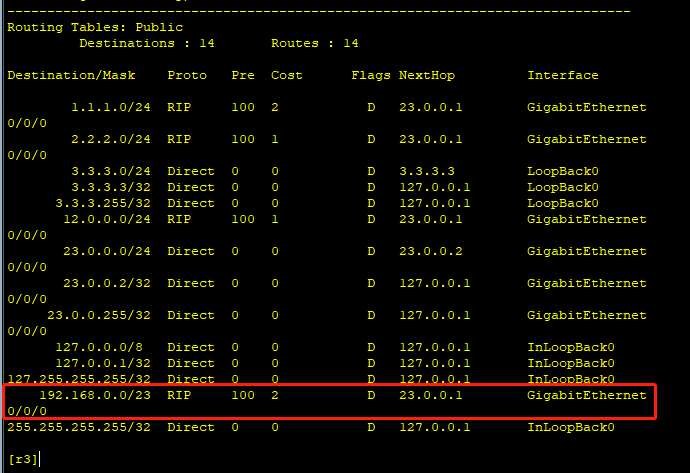Viewport: 690px width, 473px height.
Task: Select destination 3.3.3.3/32 text
Action: [110, 187]
